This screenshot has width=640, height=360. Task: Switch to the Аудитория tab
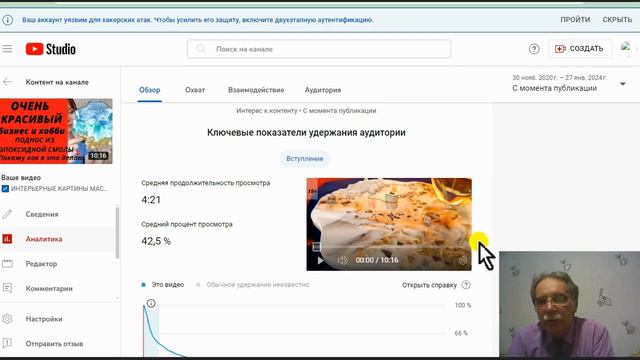323,90
